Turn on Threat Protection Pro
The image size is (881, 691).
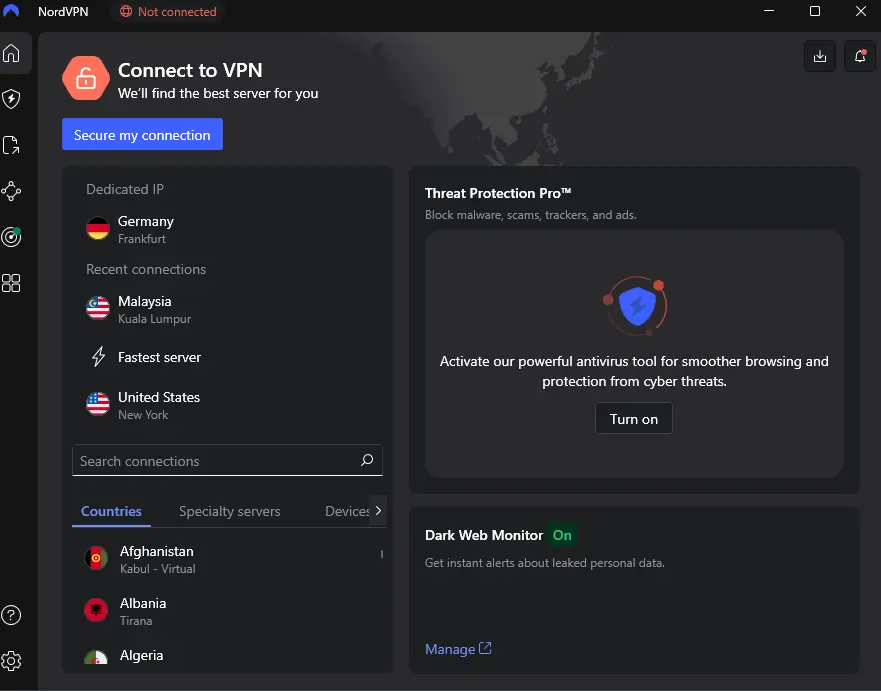click(x=634, y=419)
